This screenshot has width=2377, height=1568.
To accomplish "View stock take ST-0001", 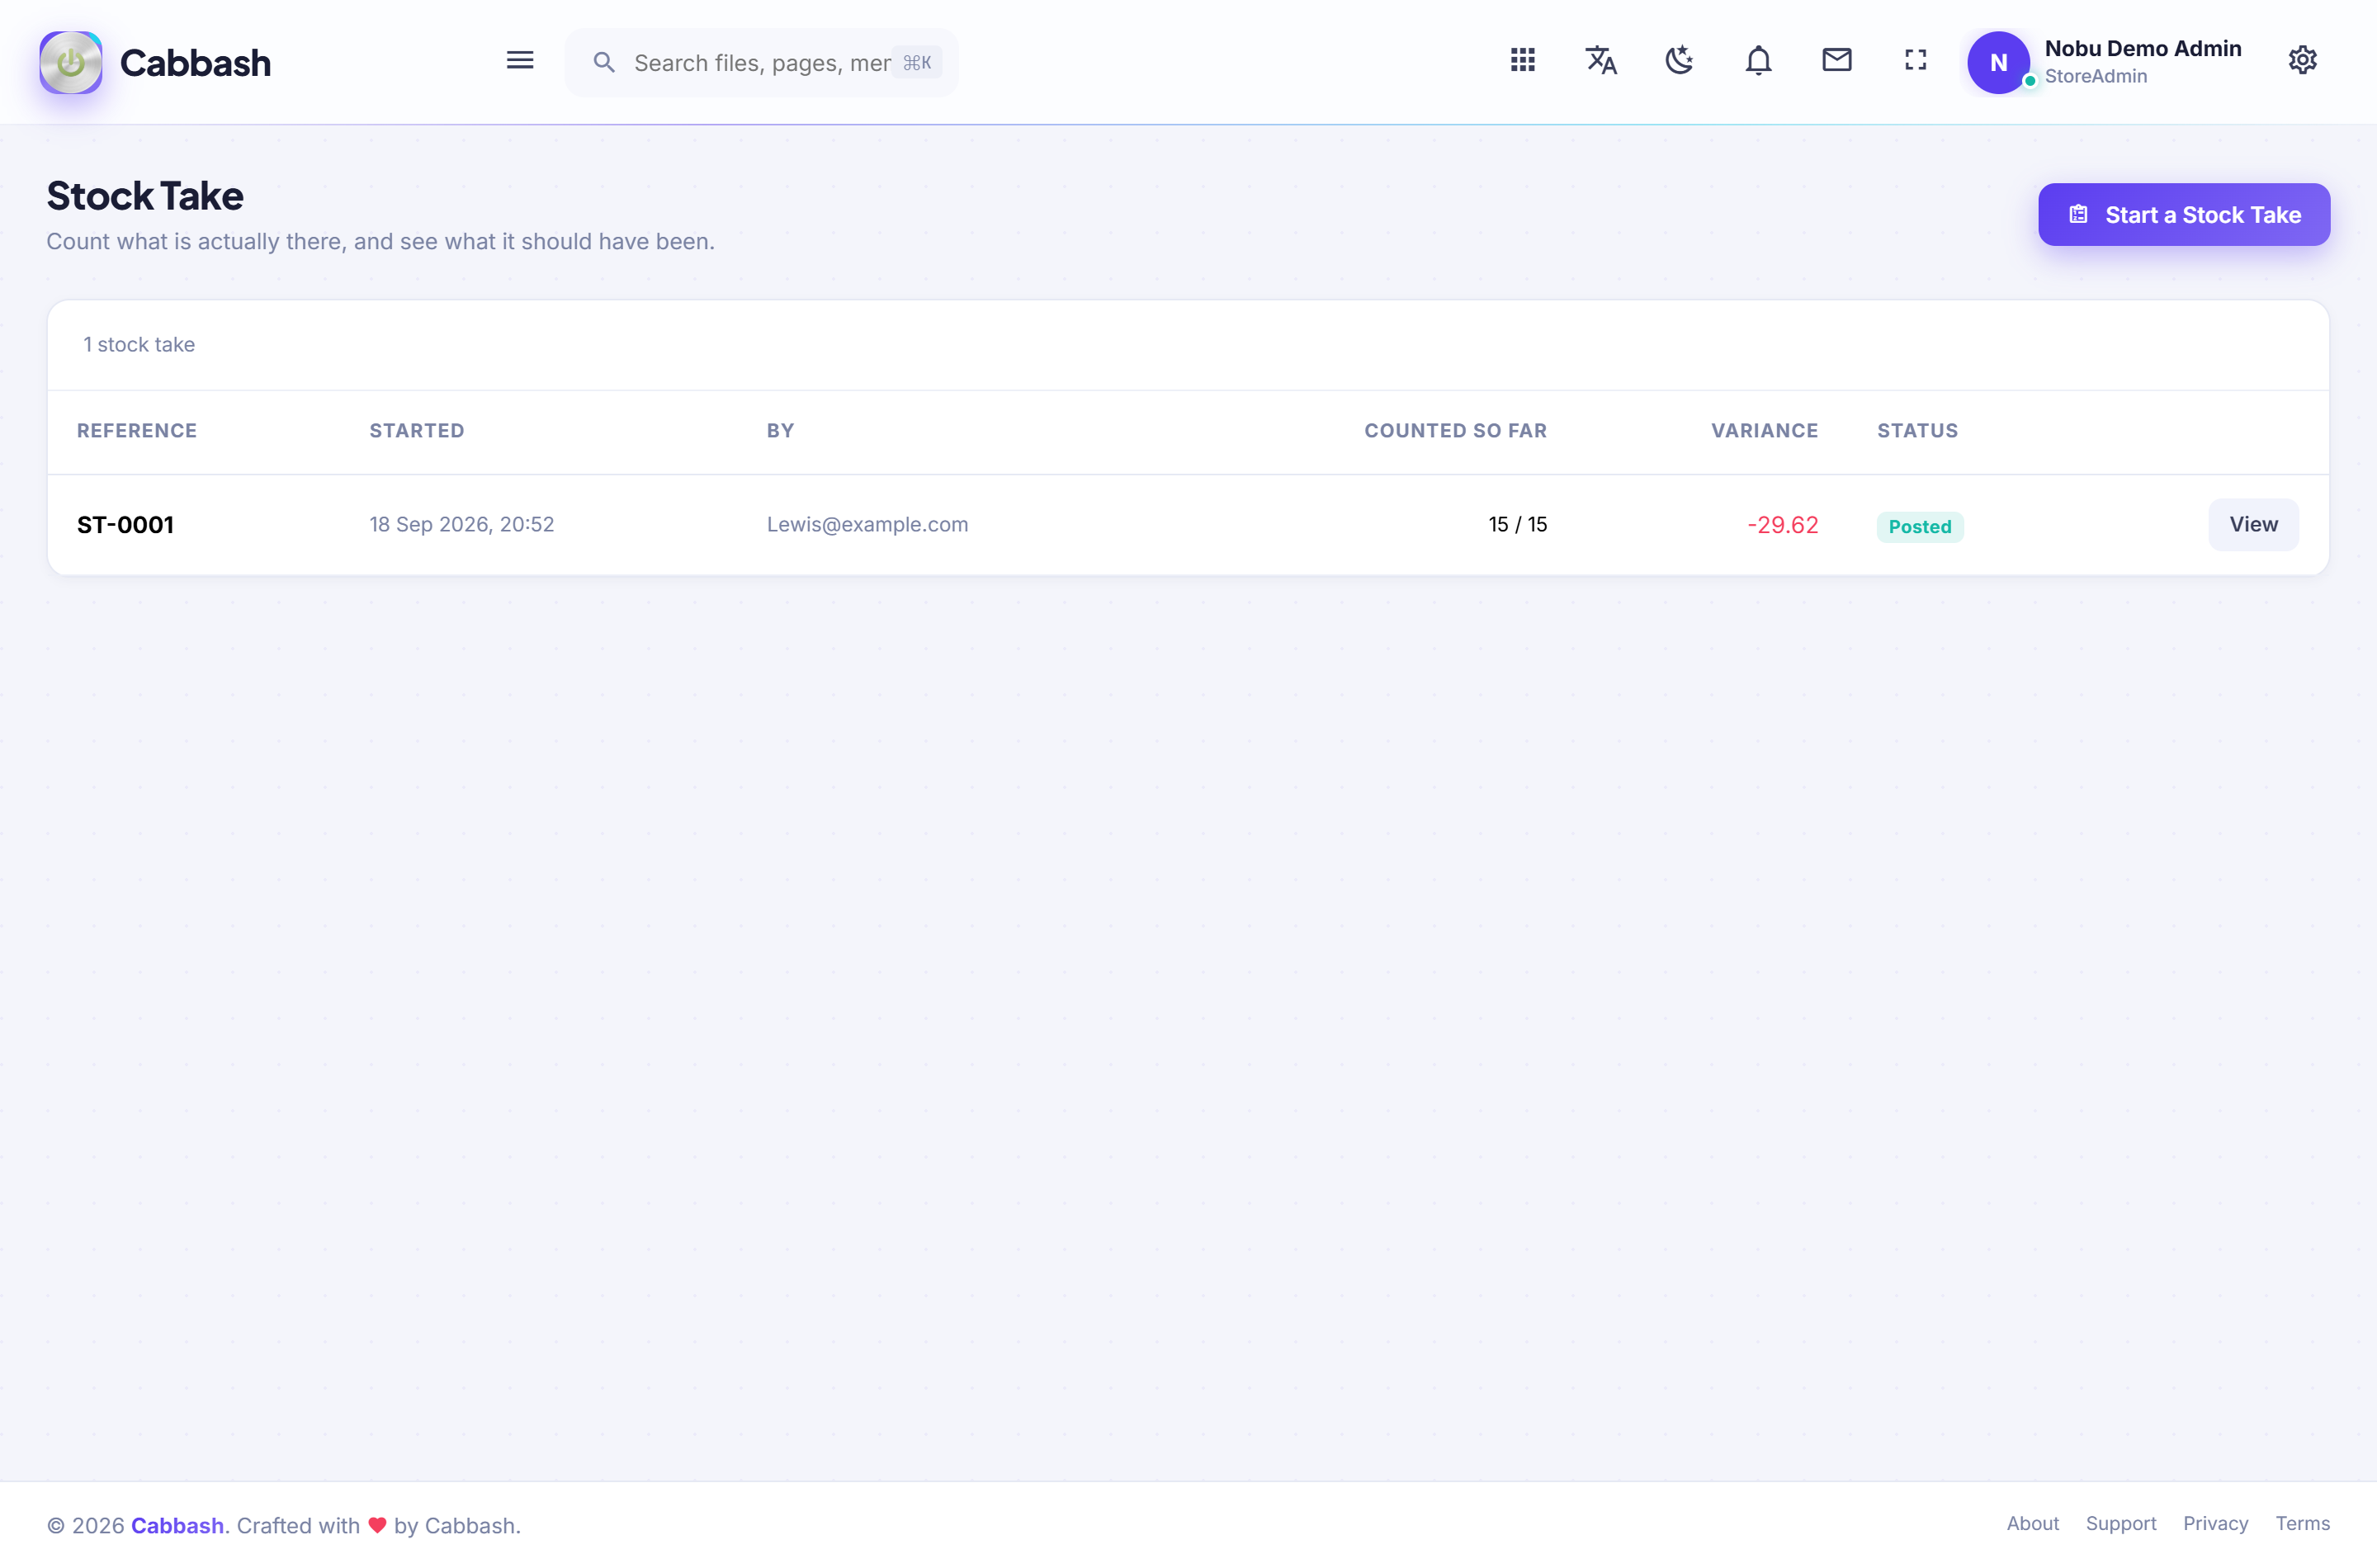I will 2252,525.
